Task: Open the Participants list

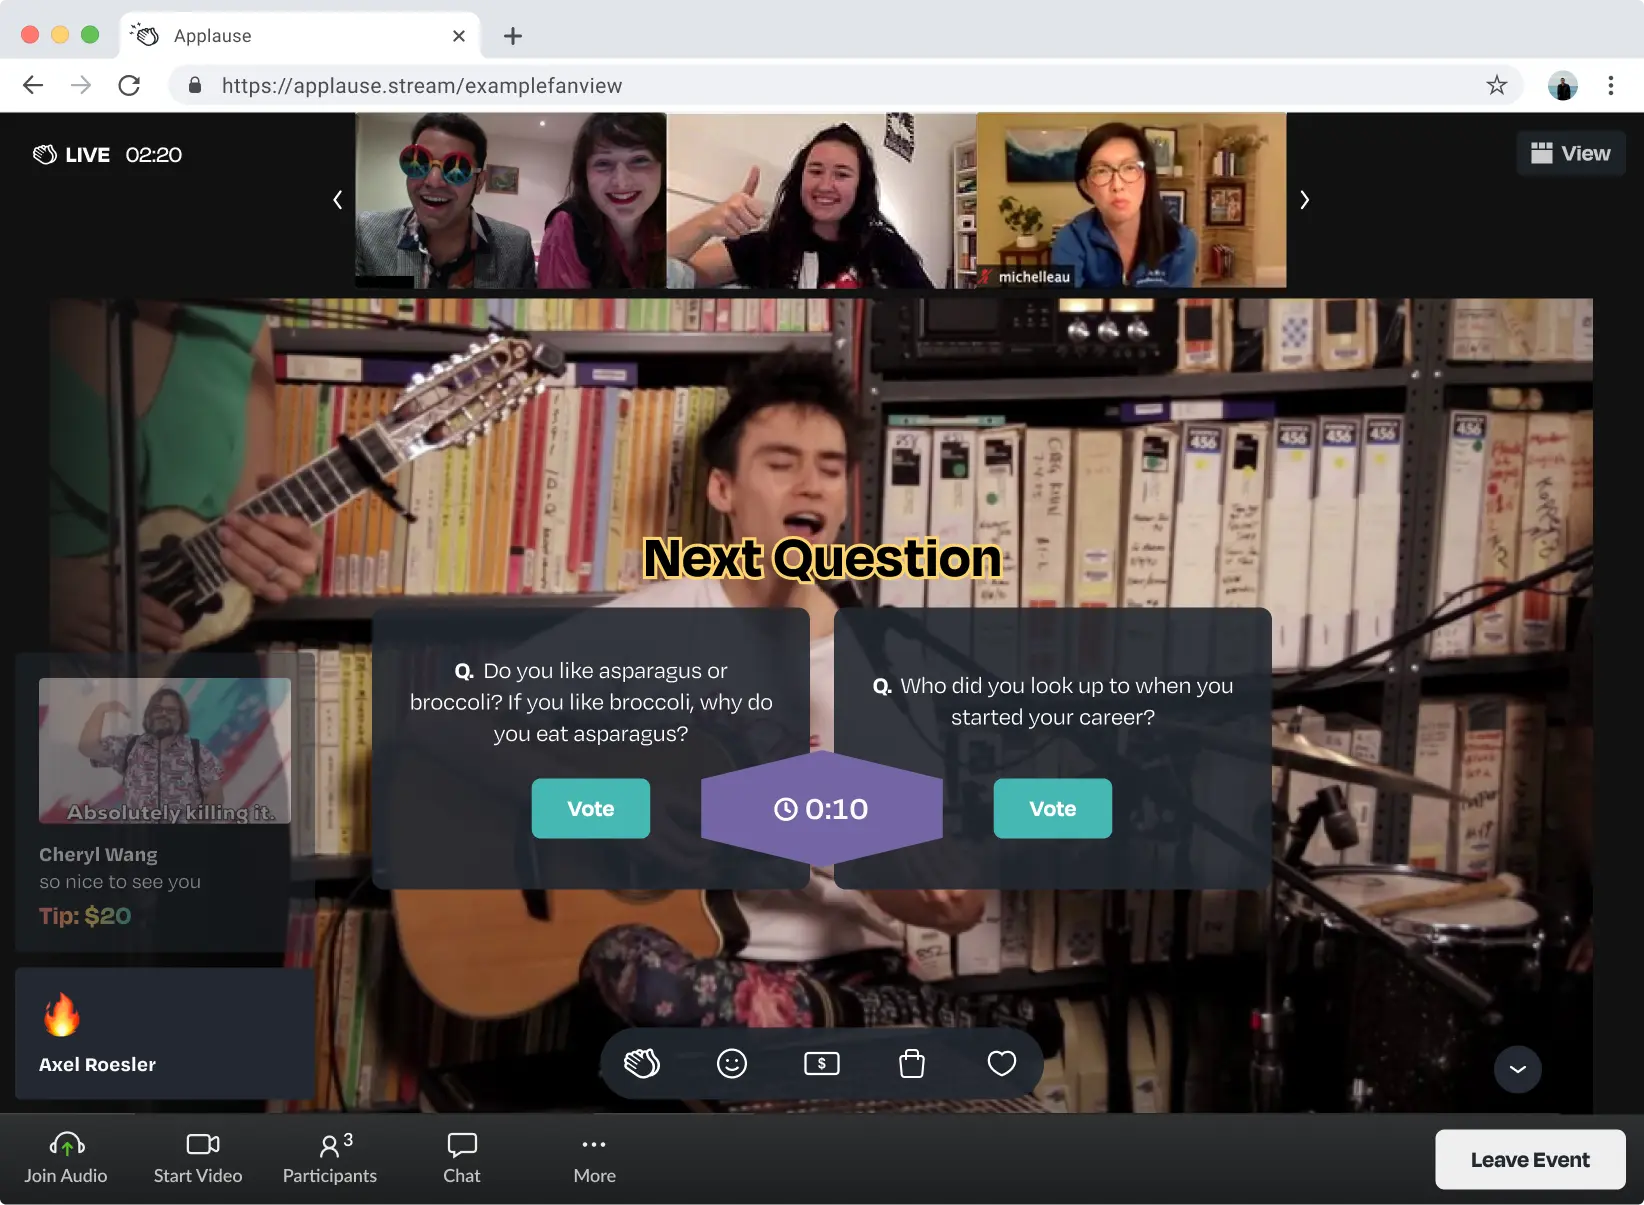Action: [330, 1158]
